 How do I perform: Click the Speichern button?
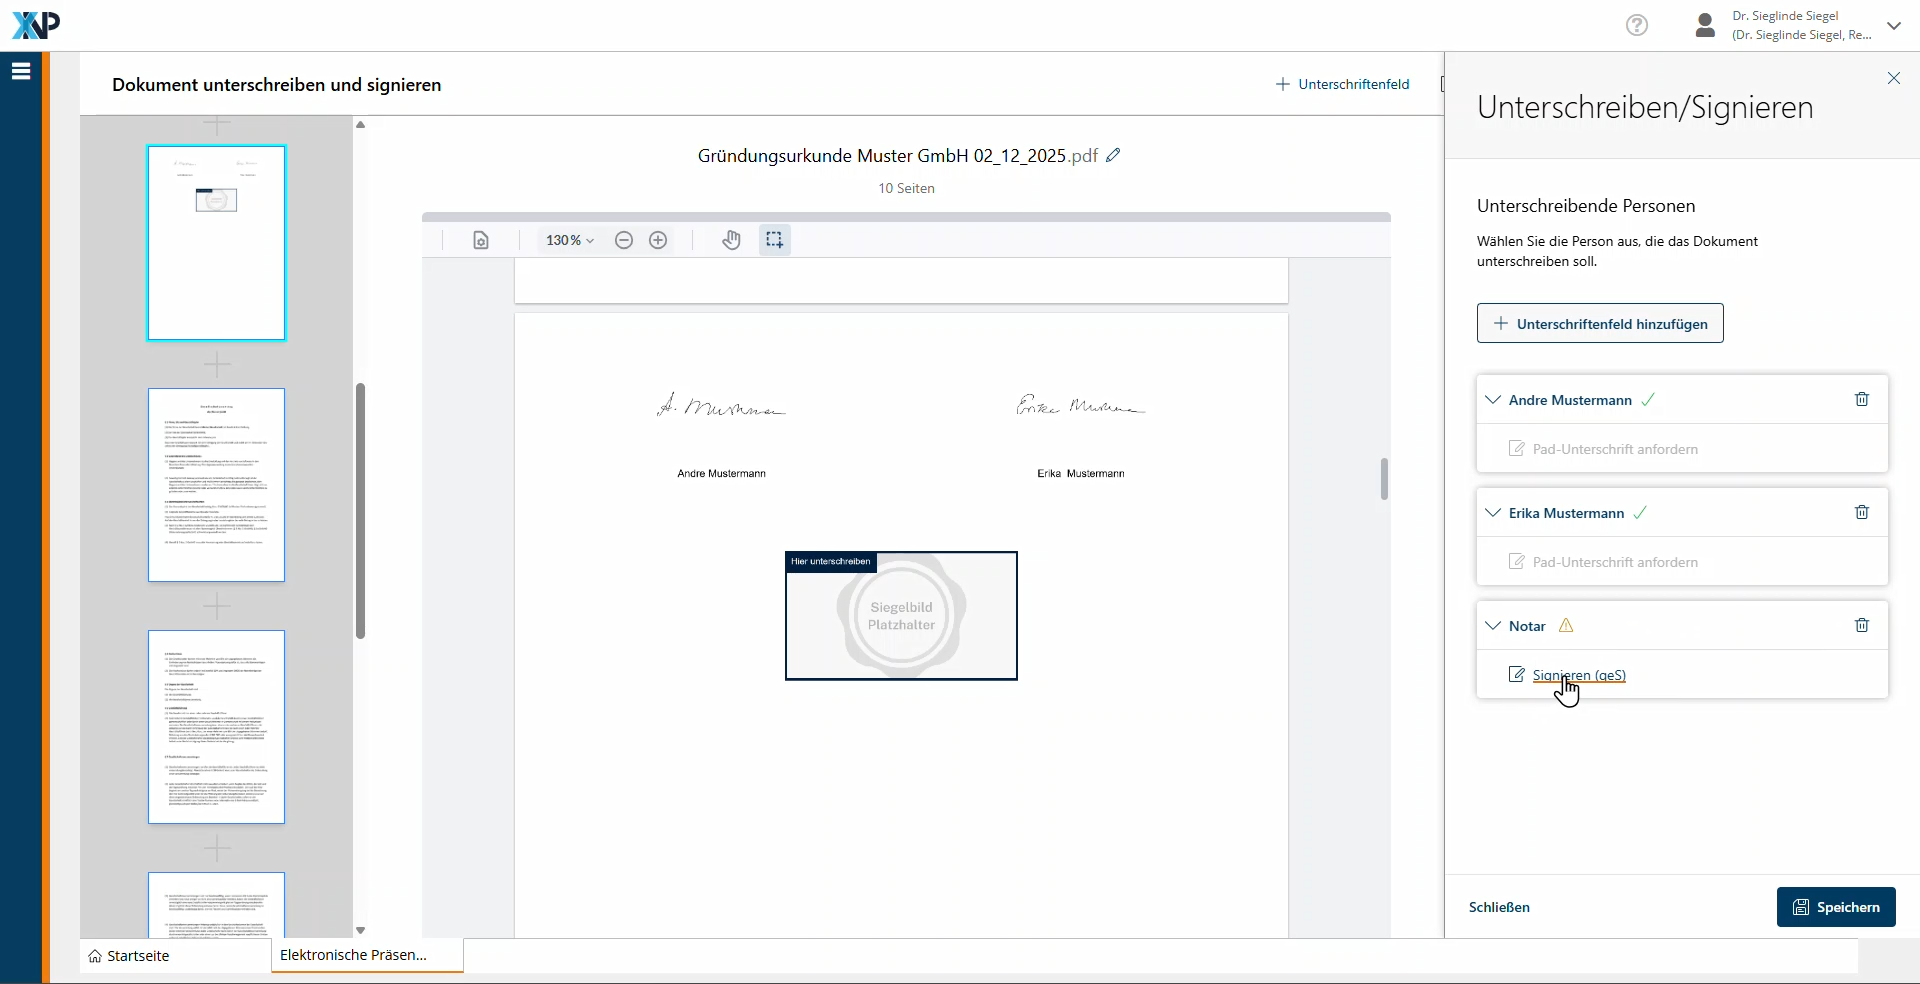click(1835, 907)
